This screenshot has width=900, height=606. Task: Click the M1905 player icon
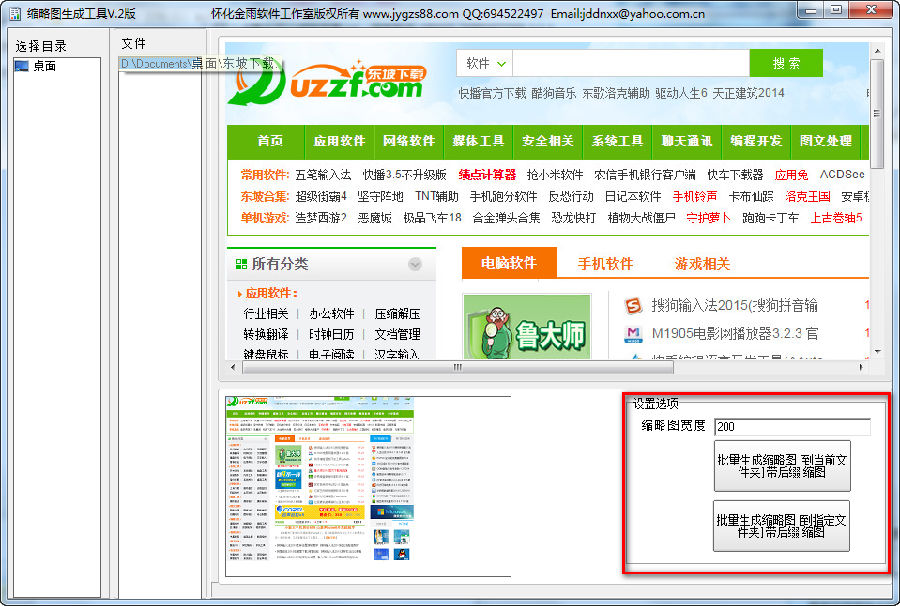click(x=633, y=334)
